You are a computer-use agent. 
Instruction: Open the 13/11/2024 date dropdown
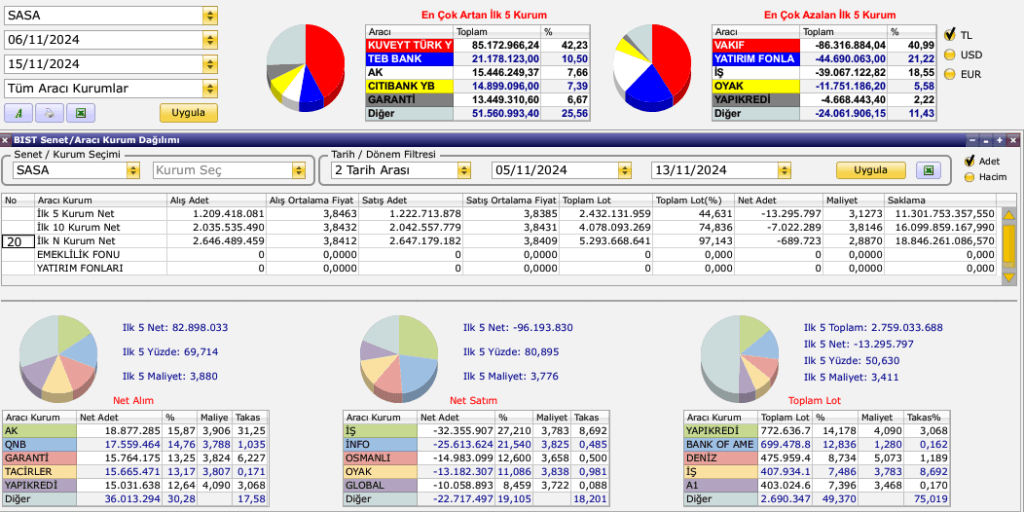coord(784,170)
